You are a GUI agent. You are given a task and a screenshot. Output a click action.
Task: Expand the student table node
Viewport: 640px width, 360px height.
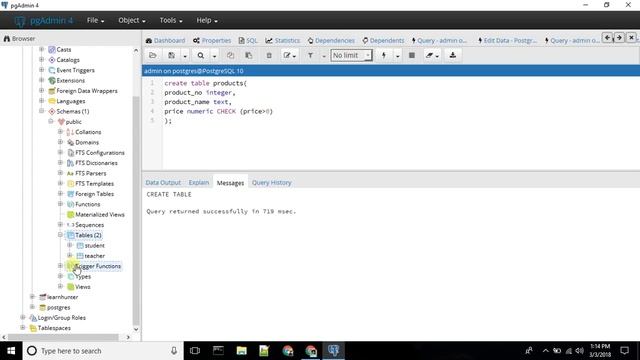69,245
